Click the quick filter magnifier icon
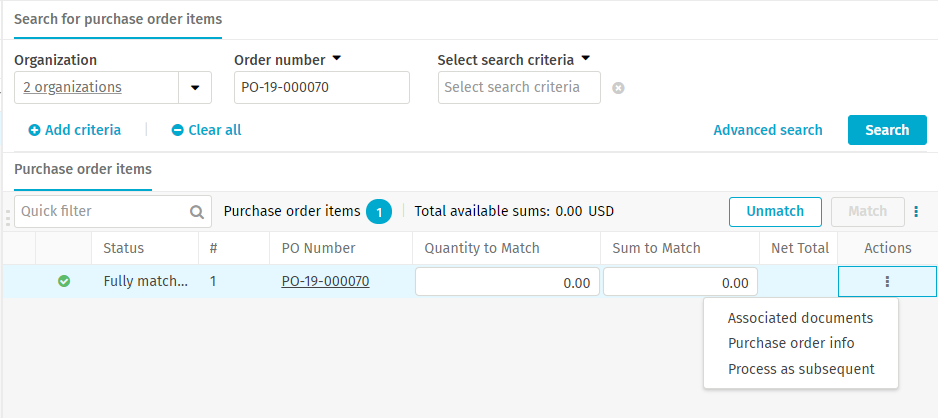 click(197, 212)
